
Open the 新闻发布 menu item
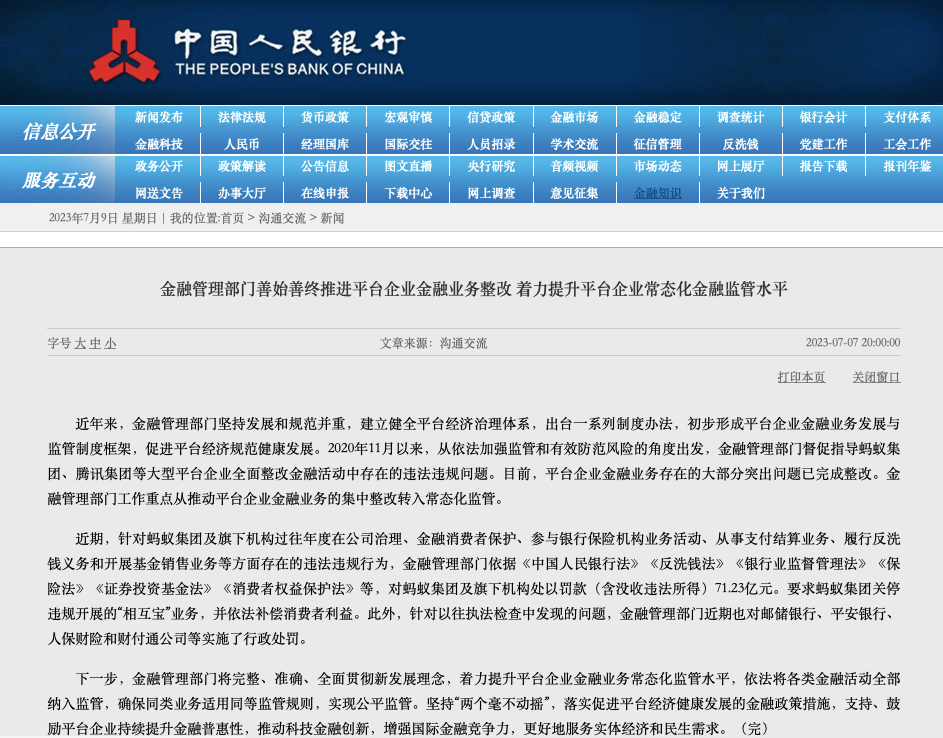pos(158,117)
